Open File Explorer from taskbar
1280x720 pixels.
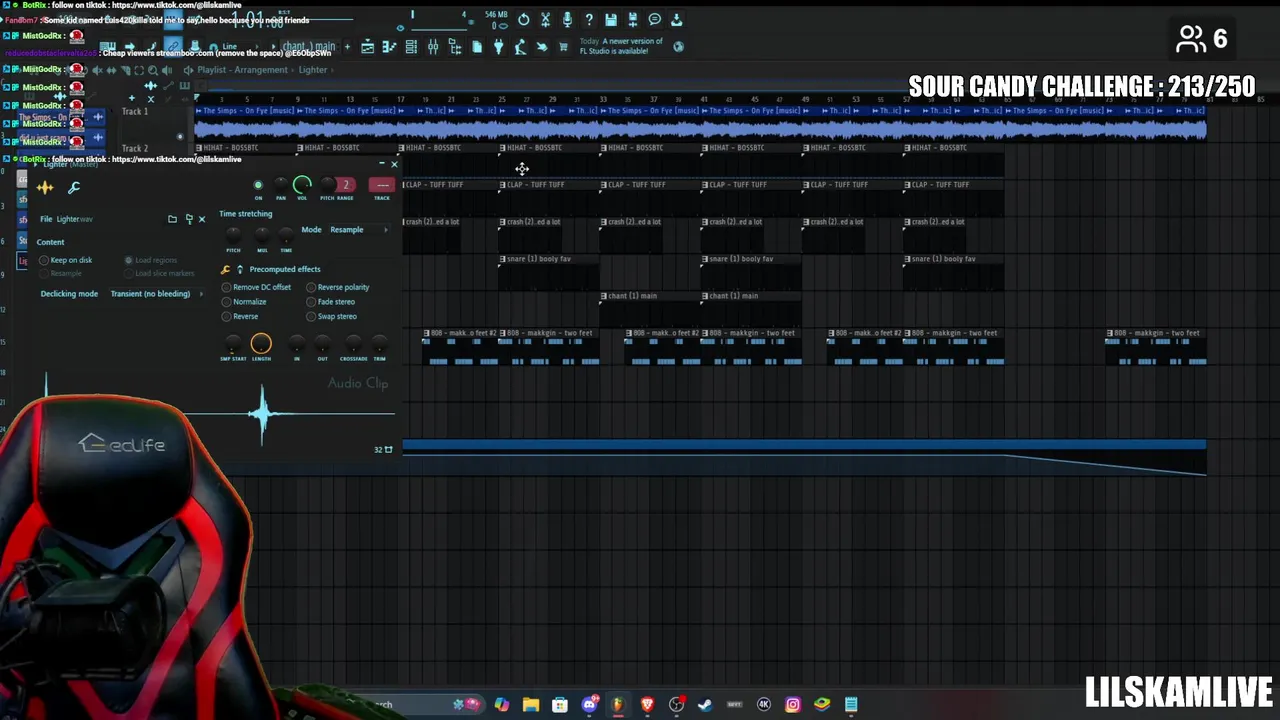[531, 704]
